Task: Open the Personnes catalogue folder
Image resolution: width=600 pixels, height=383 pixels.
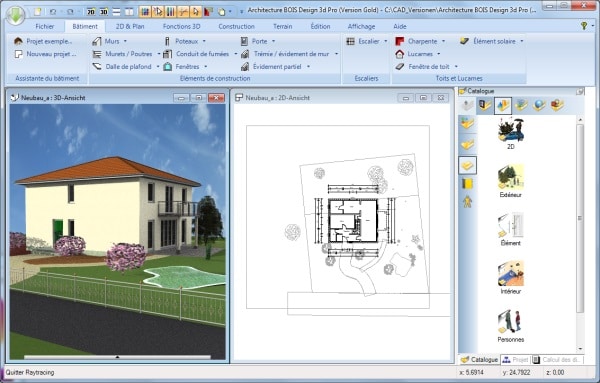Action: point(510,326)
